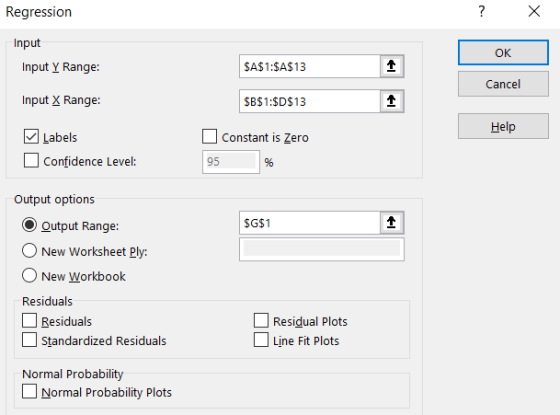Enable Line Fit Plots checkbox

point(261,340)
